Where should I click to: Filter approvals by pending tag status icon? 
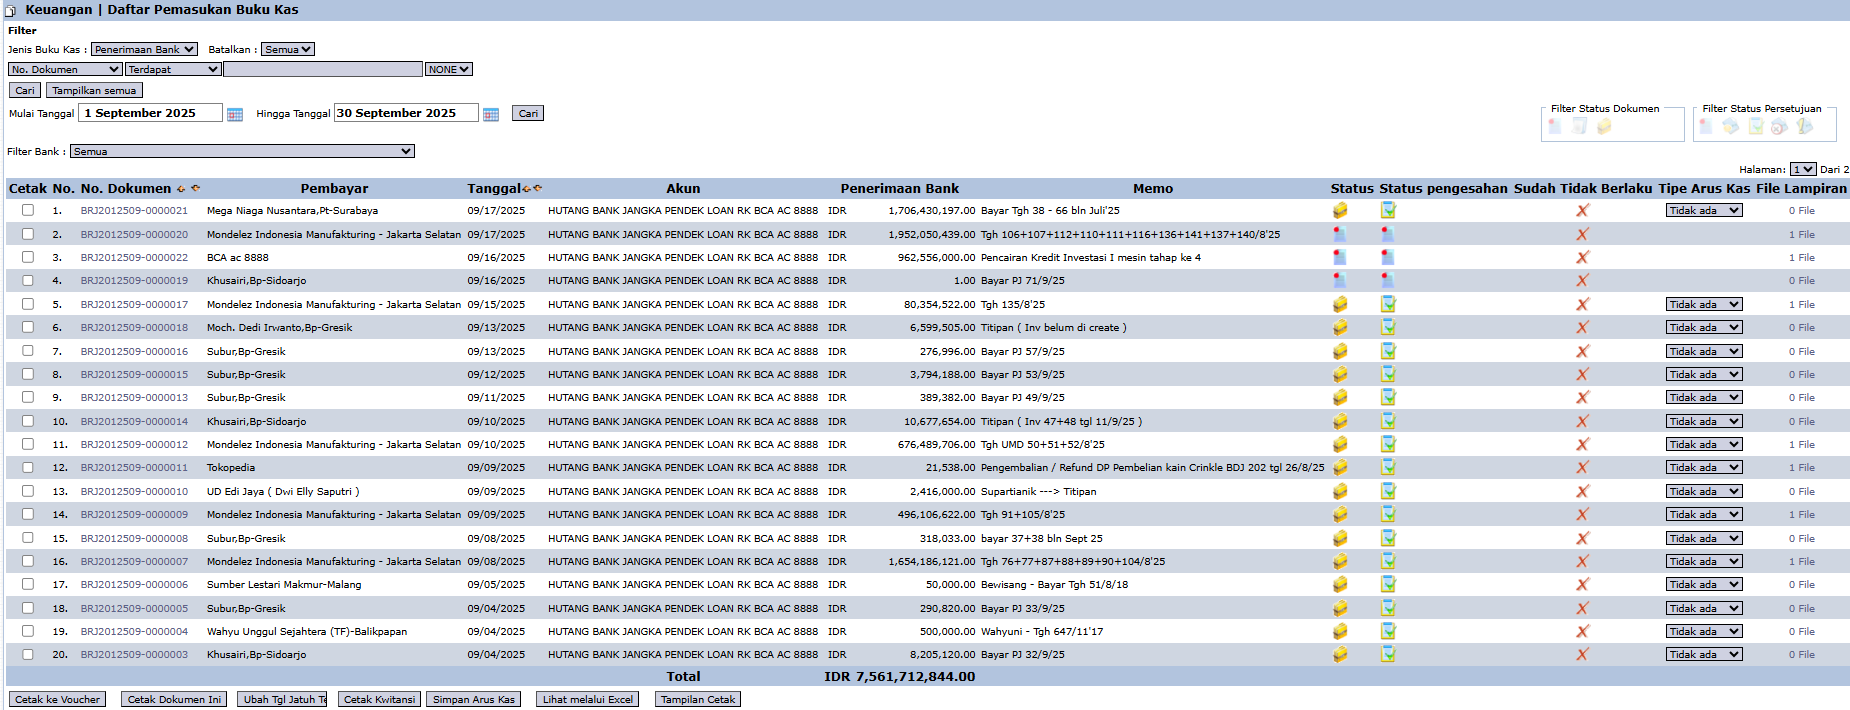coord(1730,126)
